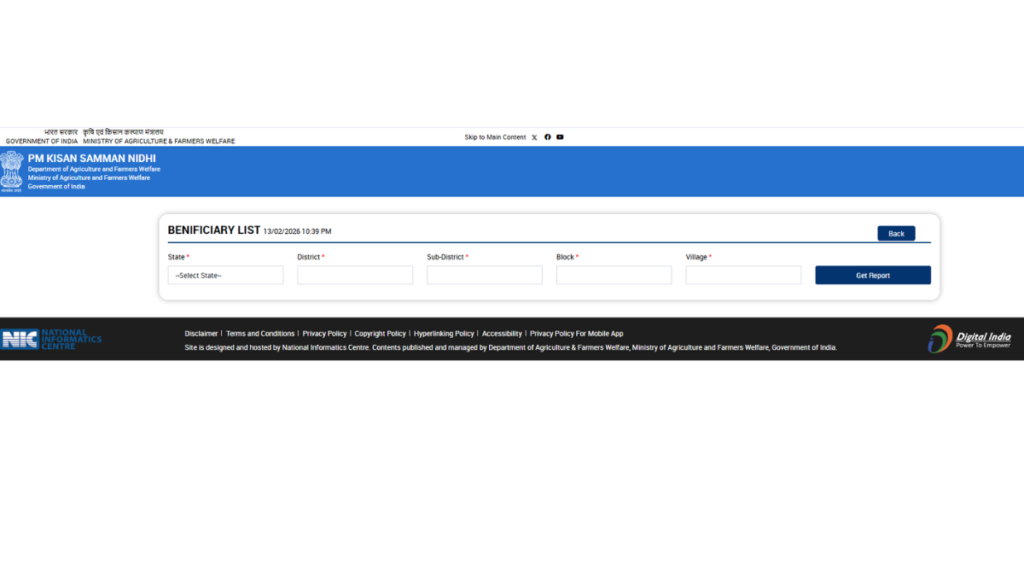Click the NIC National Informatics Centre logo
This screenshot has height=576, width=1024.
pos(51,339)
